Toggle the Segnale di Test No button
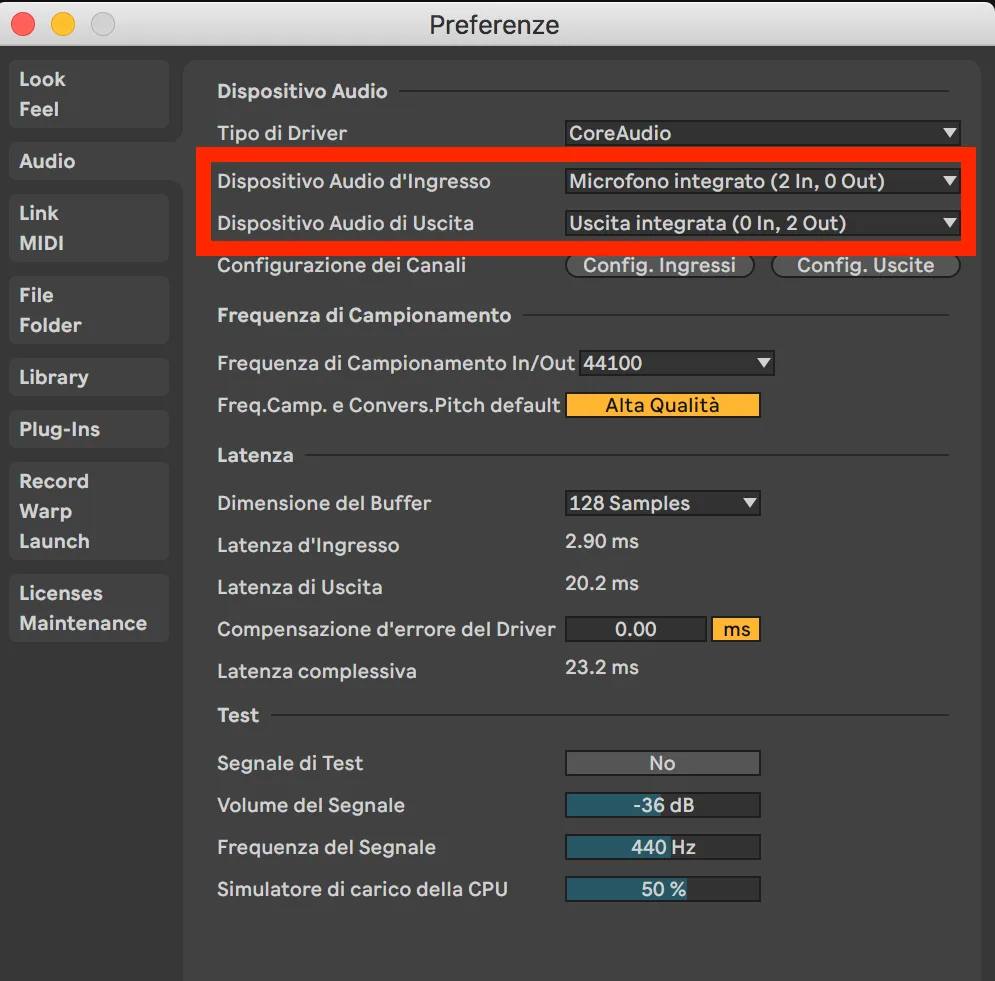Image resolution: width=995 pixels, height=981 pixels. click(662, 763)
